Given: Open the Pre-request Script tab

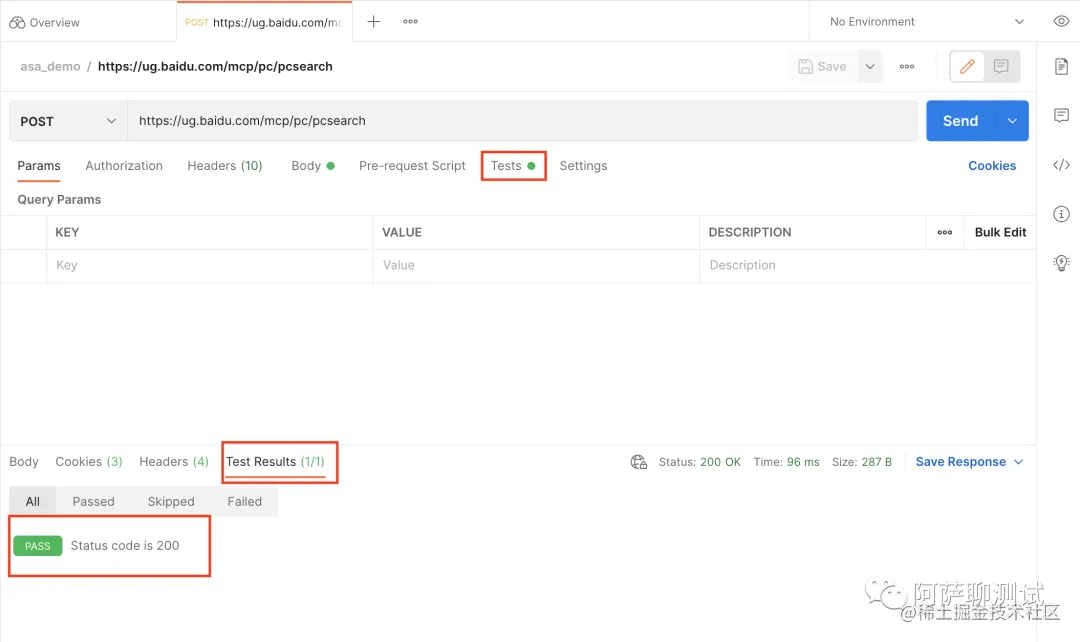Looking at the screenshot, I should [x=412, y=166].
